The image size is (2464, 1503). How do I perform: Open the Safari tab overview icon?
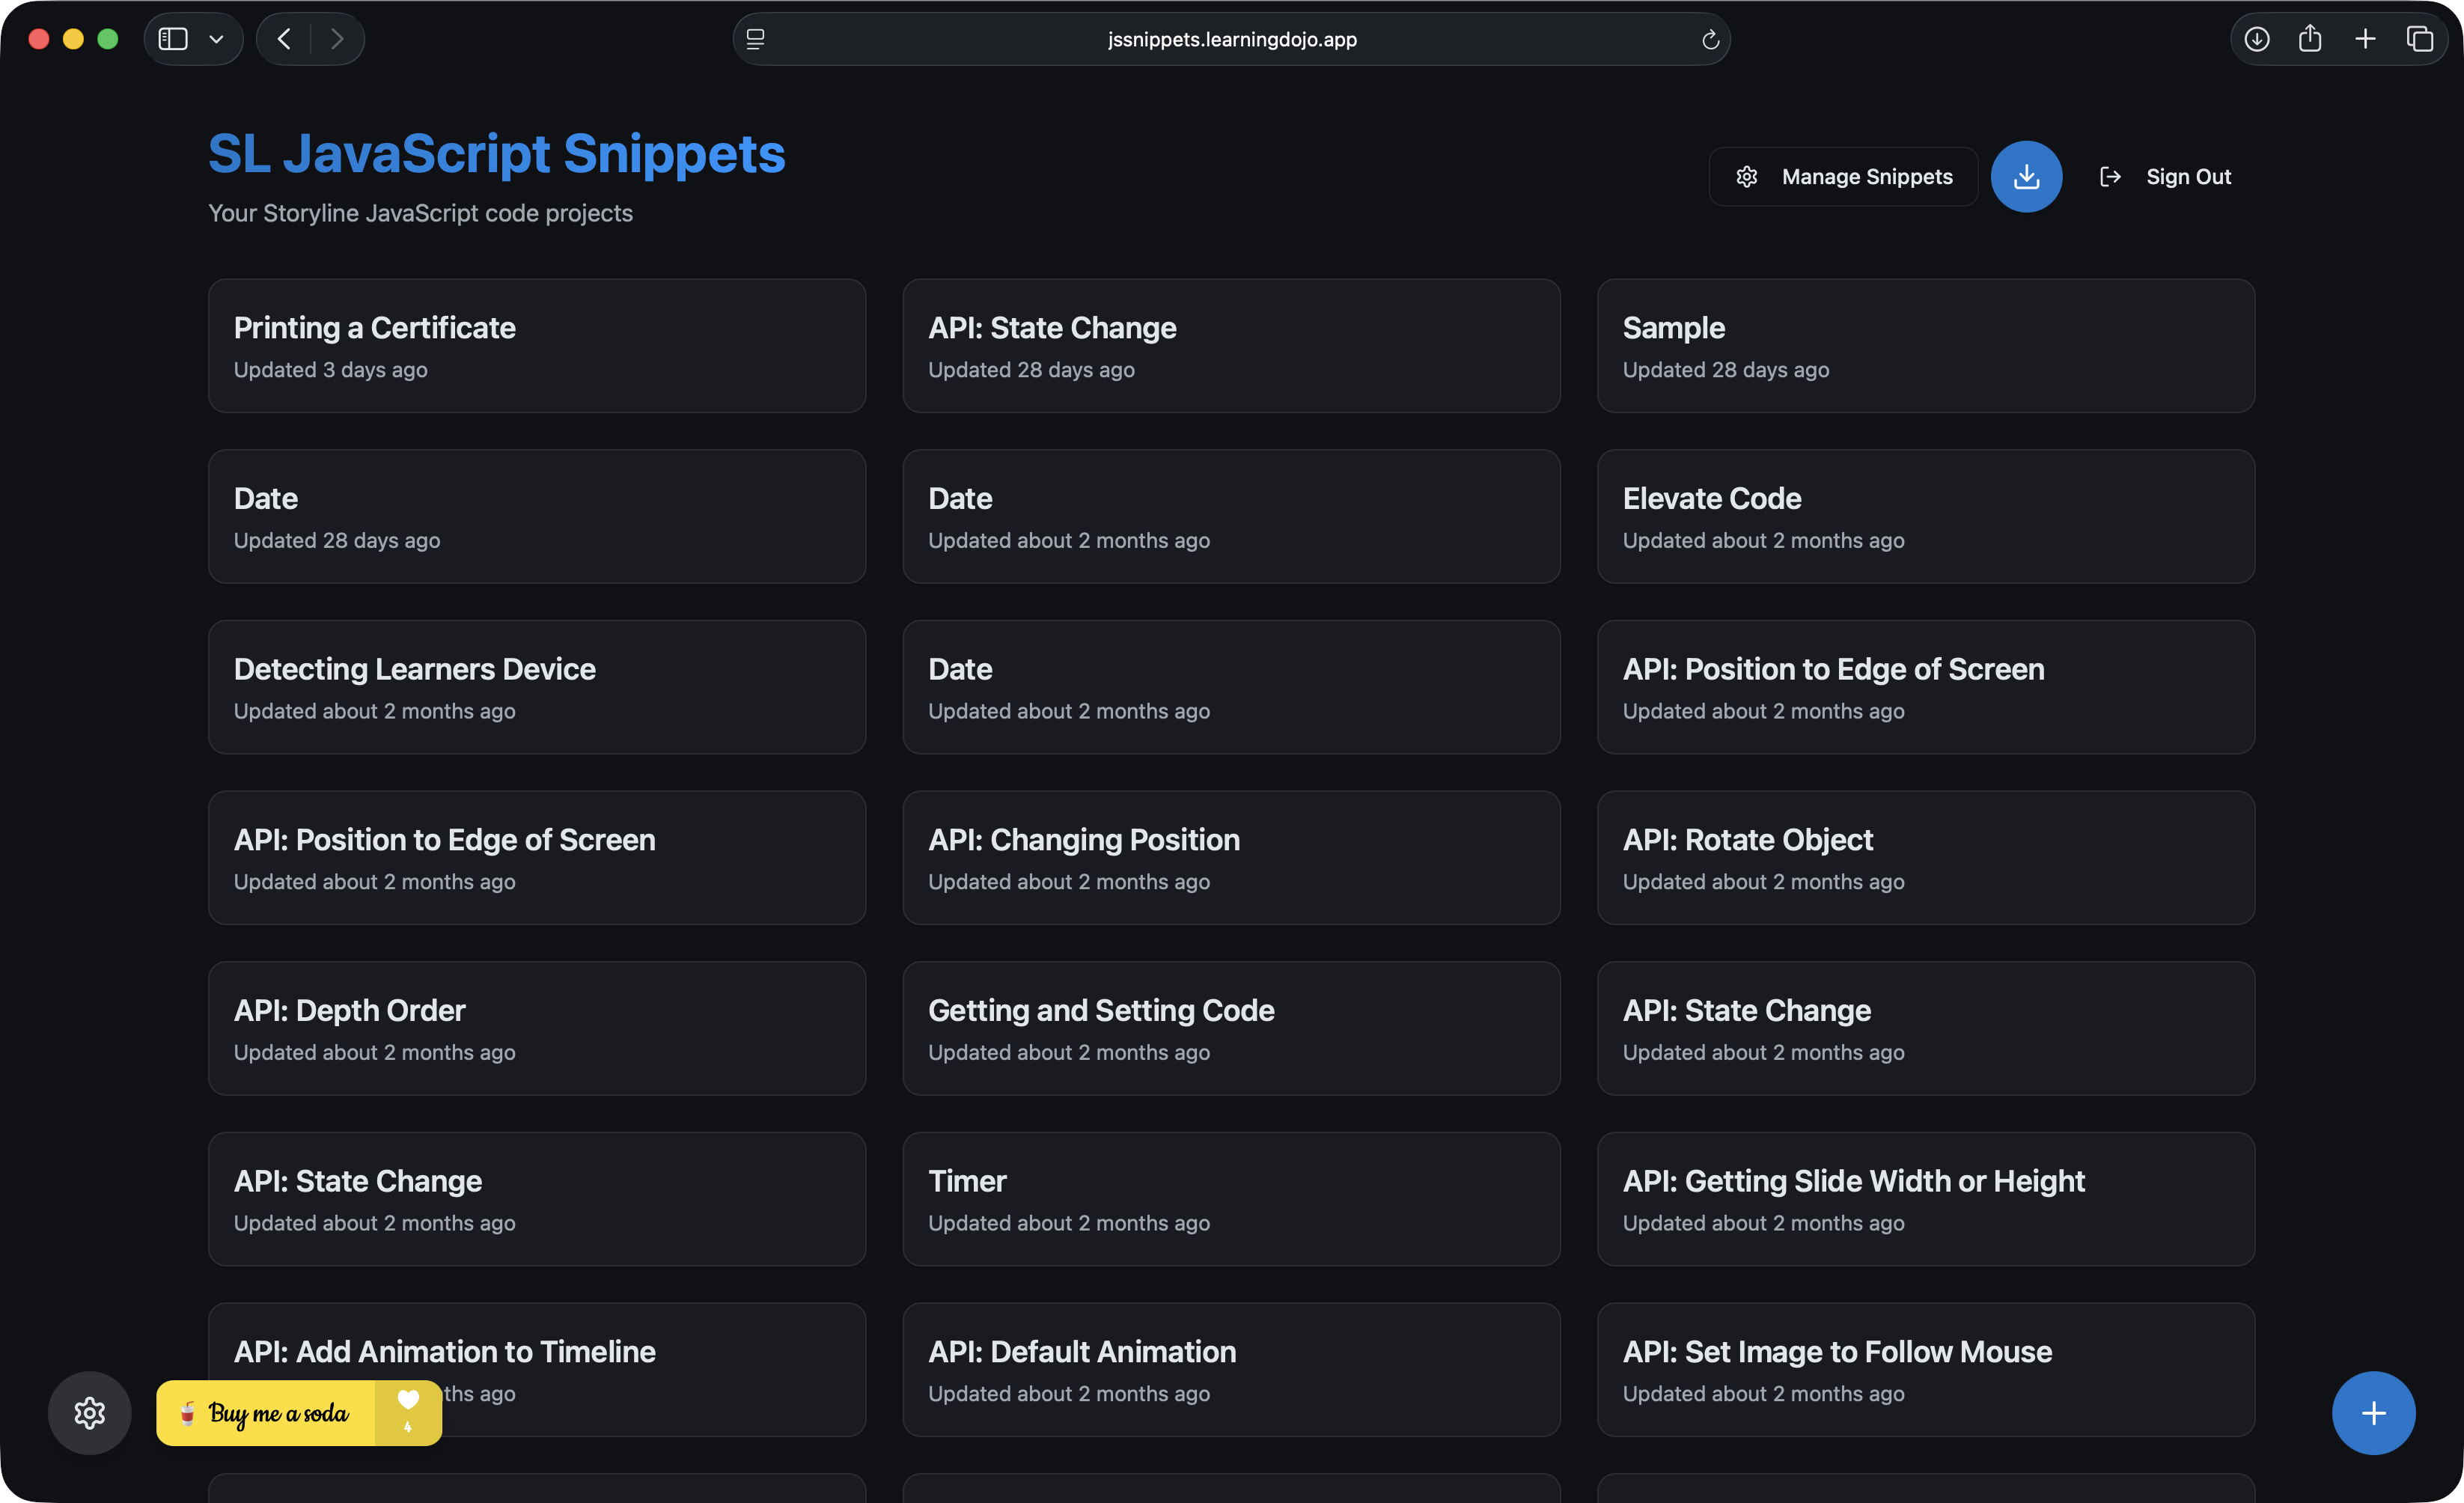[x=2421, y=39]
